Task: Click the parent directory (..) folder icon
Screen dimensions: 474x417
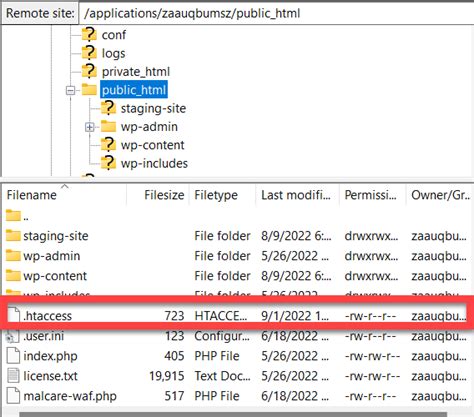Action: point(13,216)
